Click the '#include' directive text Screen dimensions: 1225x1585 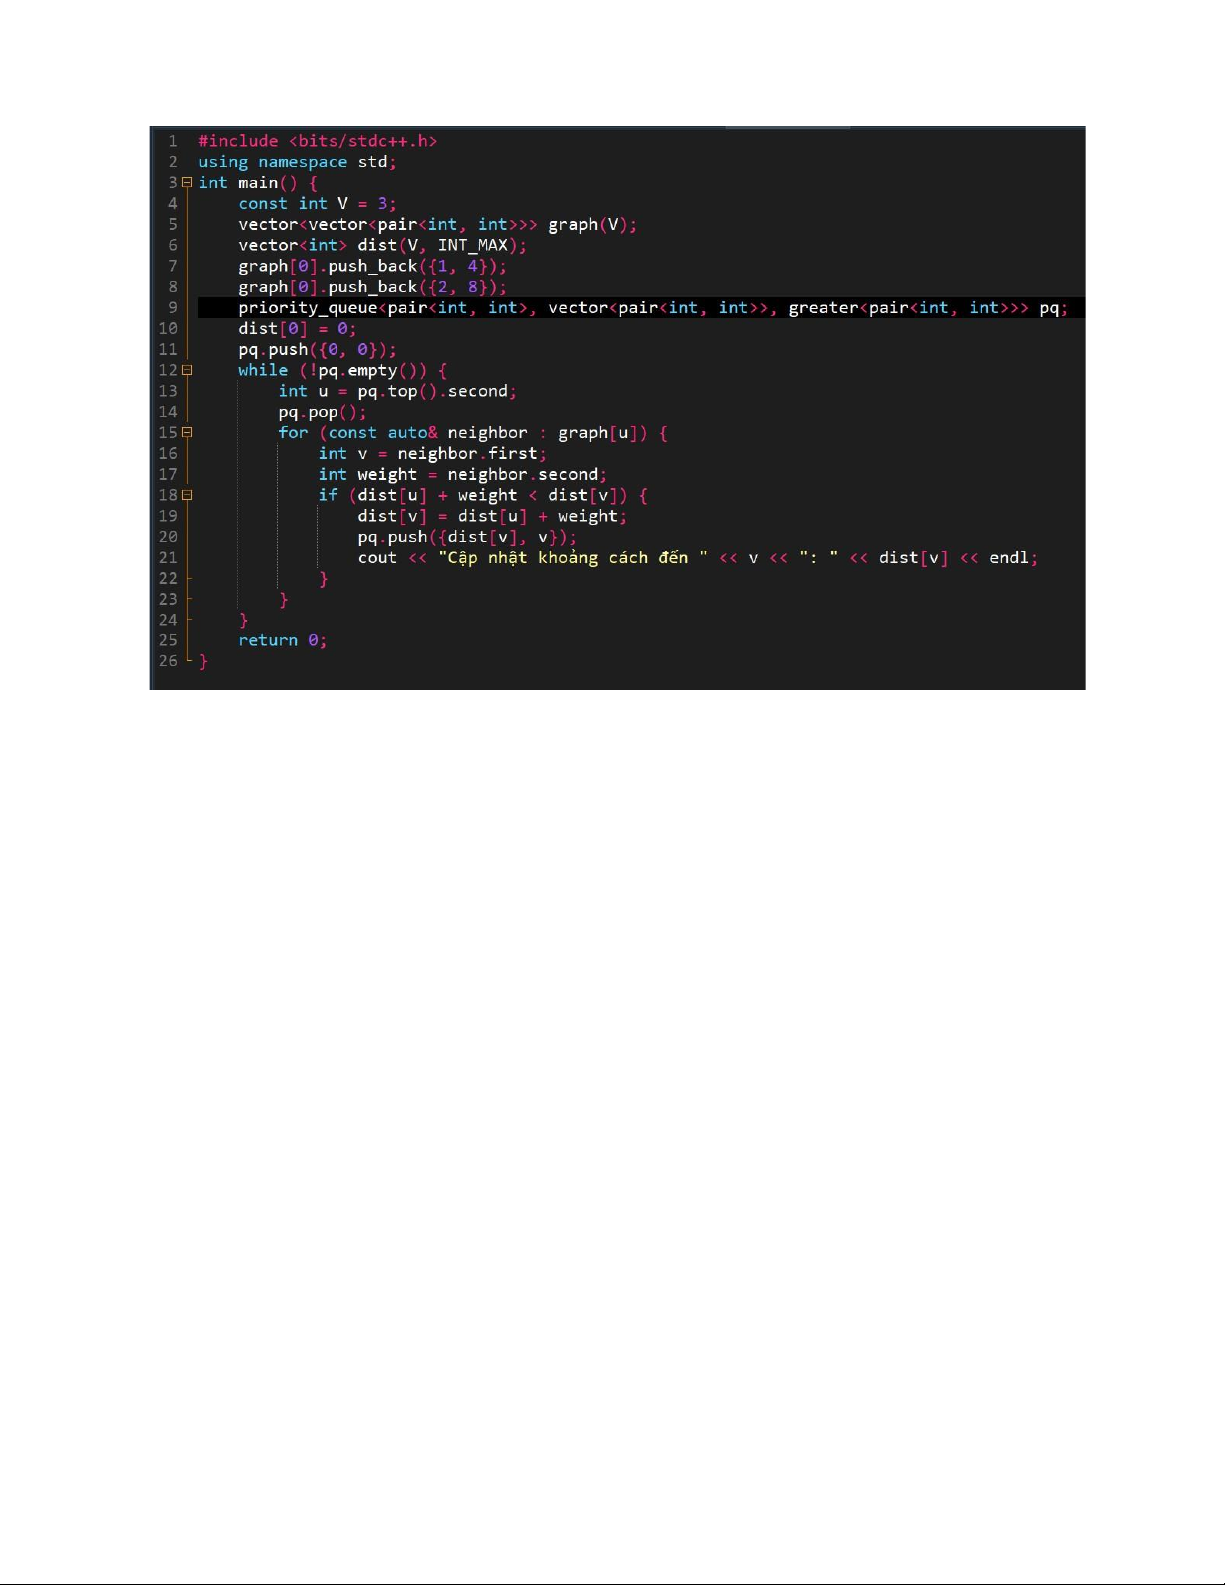pos(238,141)
